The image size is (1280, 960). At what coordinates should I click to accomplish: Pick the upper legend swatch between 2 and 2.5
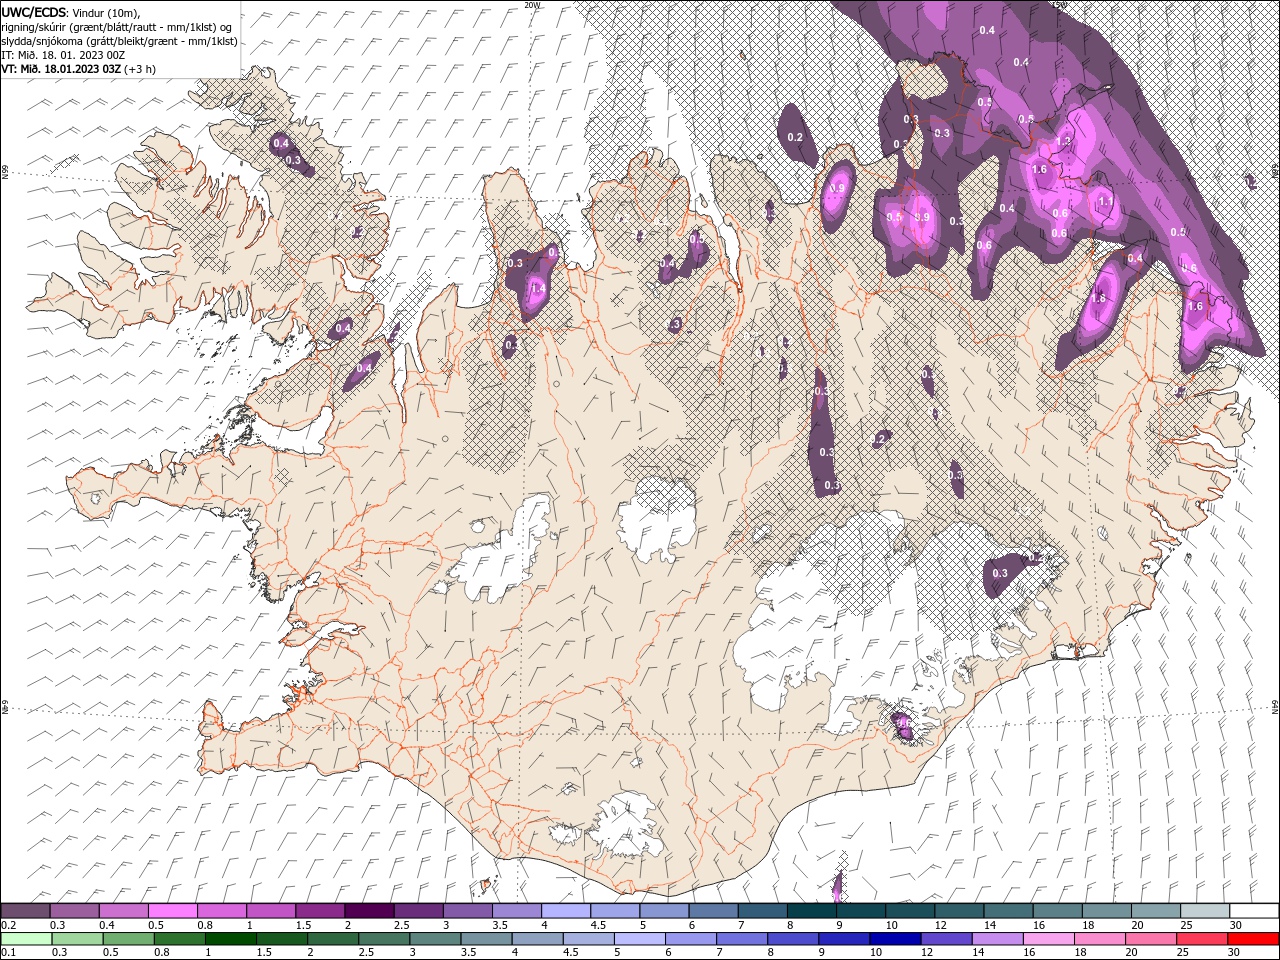[369, 911]
